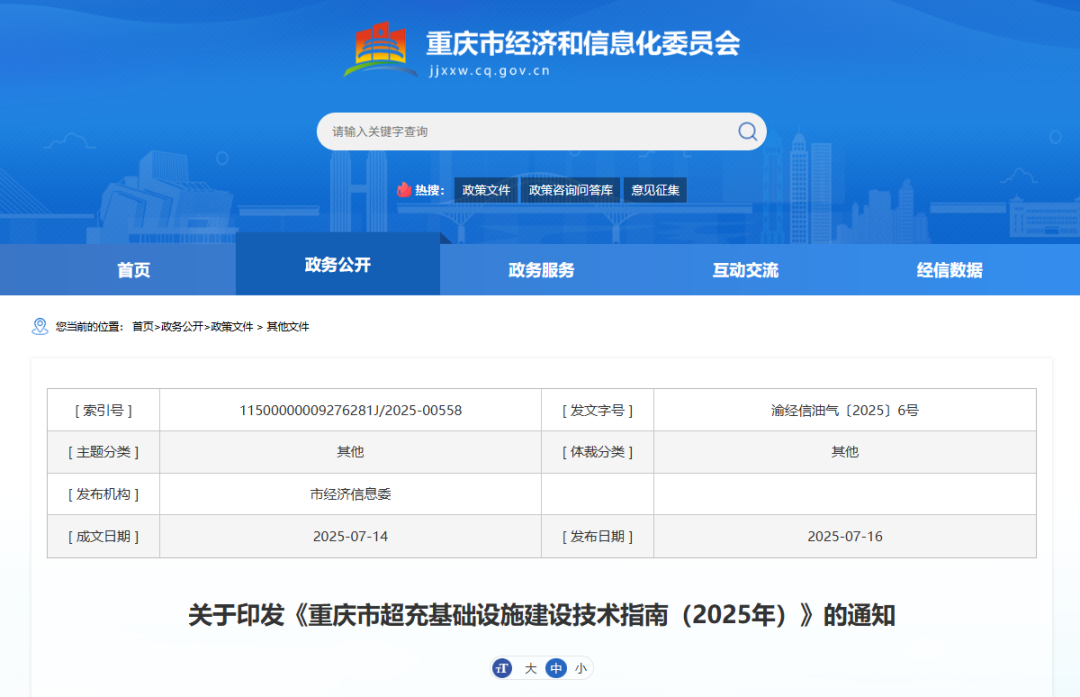Select 中 medium font size

[x=555, y=668]
